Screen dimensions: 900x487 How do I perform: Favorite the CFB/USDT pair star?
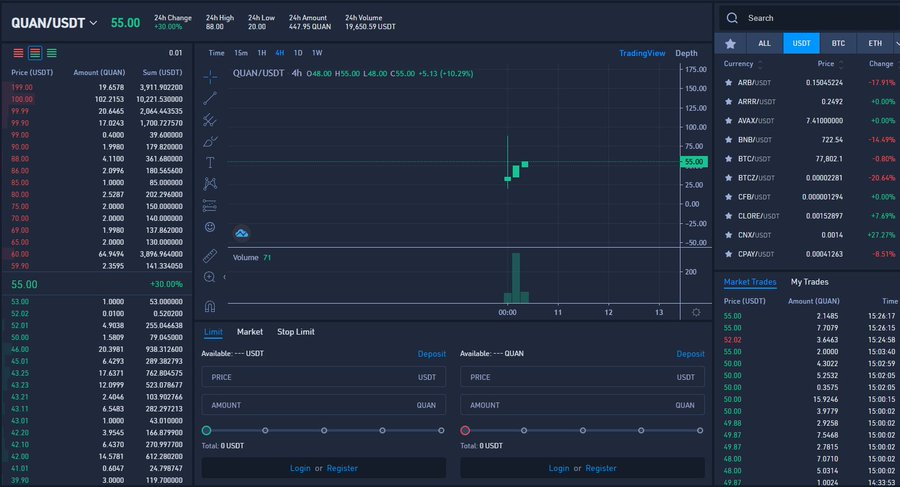coord(728,197)
